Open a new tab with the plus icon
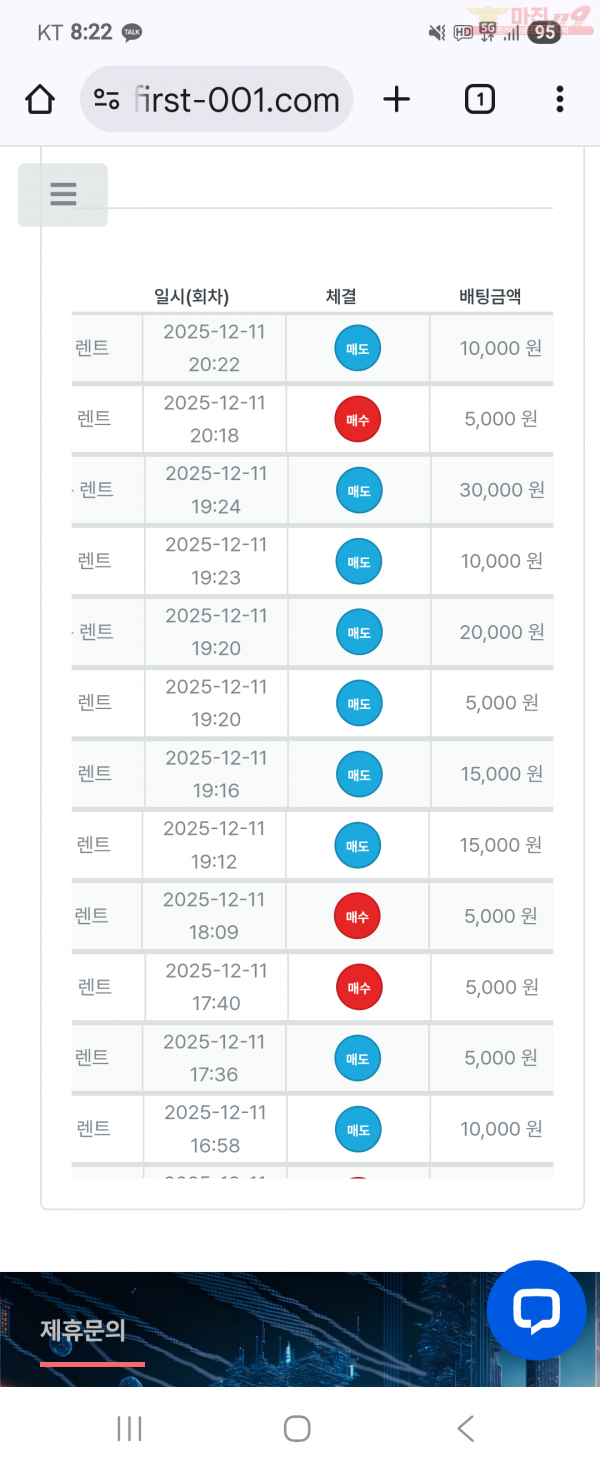Image resolution: width=600 pixels, height=1467 pixels. (396, 99)
